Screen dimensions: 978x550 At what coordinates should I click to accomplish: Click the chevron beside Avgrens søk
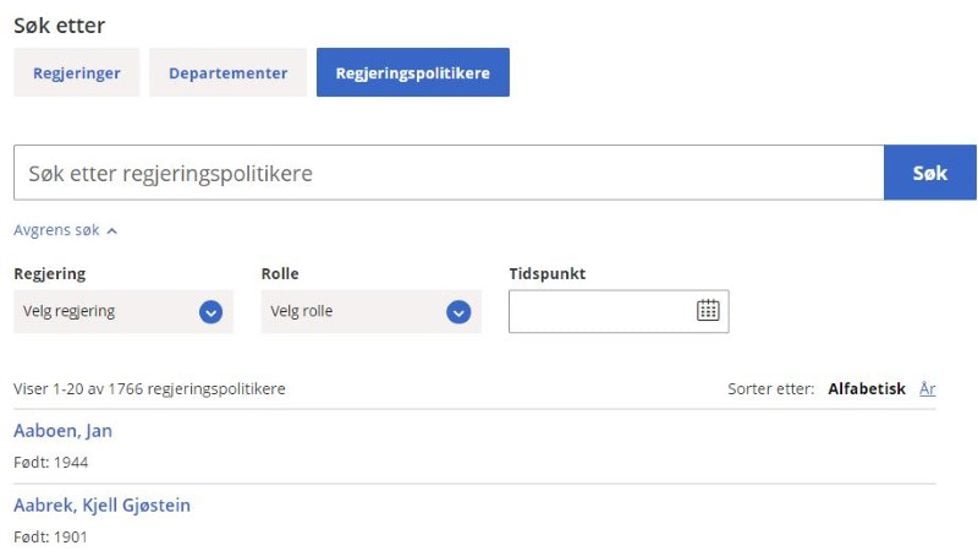(112, 231)
